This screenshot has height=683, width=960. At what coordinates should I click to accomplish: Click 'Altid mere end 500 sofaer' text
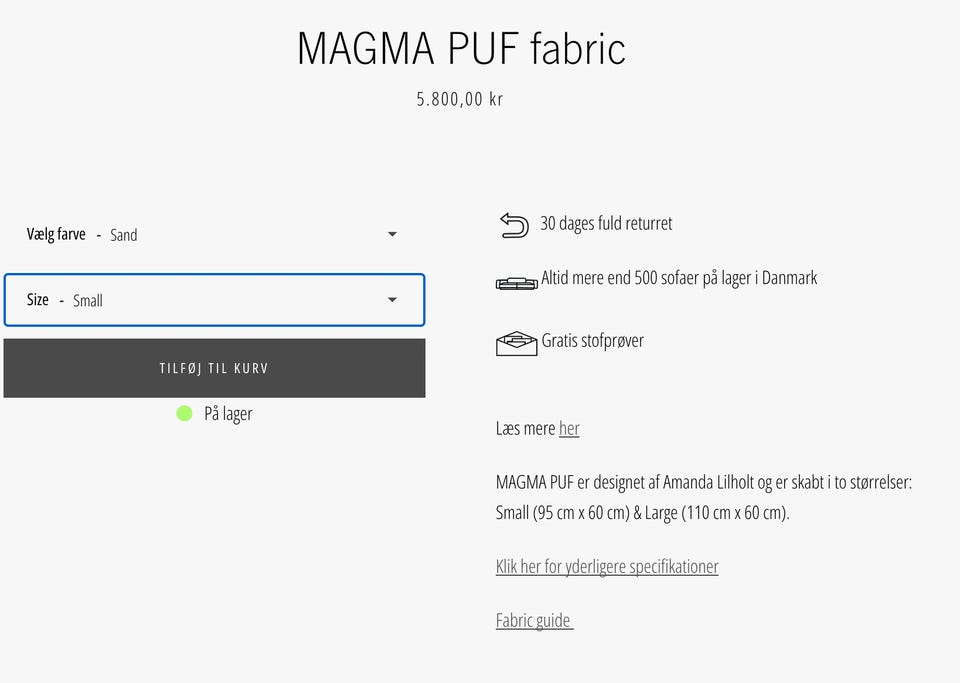[x=679, y=278]
